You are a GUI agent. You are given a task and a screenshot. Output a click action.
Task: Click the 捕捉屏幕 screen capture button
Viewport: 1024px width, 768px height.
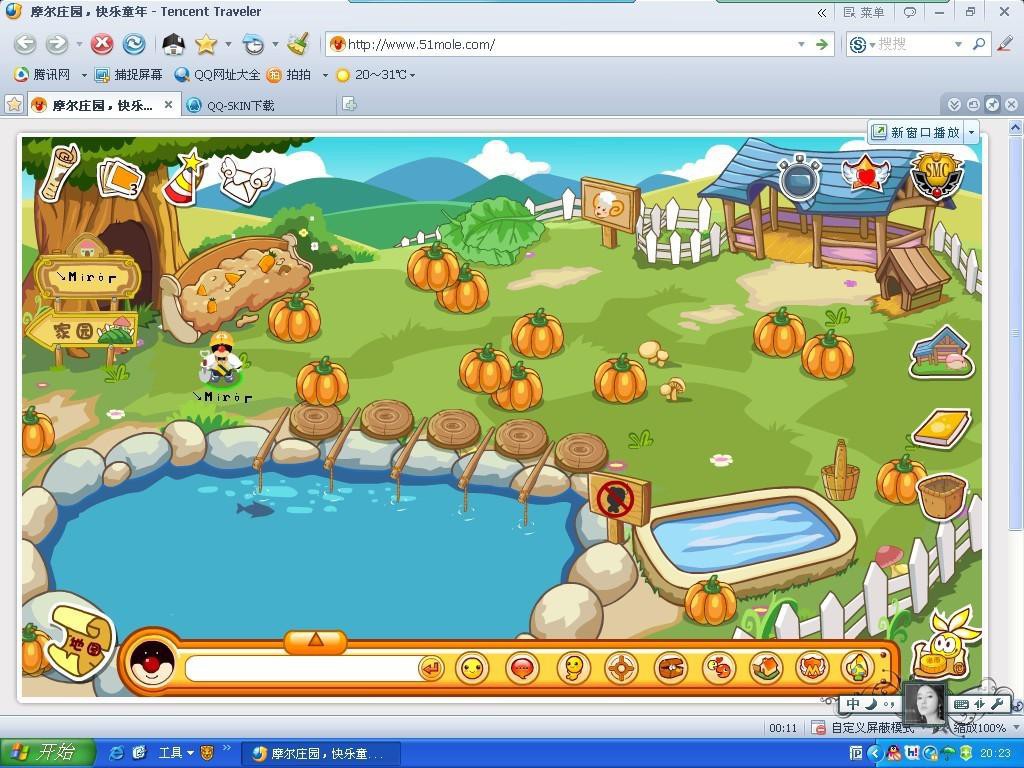coord(129,74)
